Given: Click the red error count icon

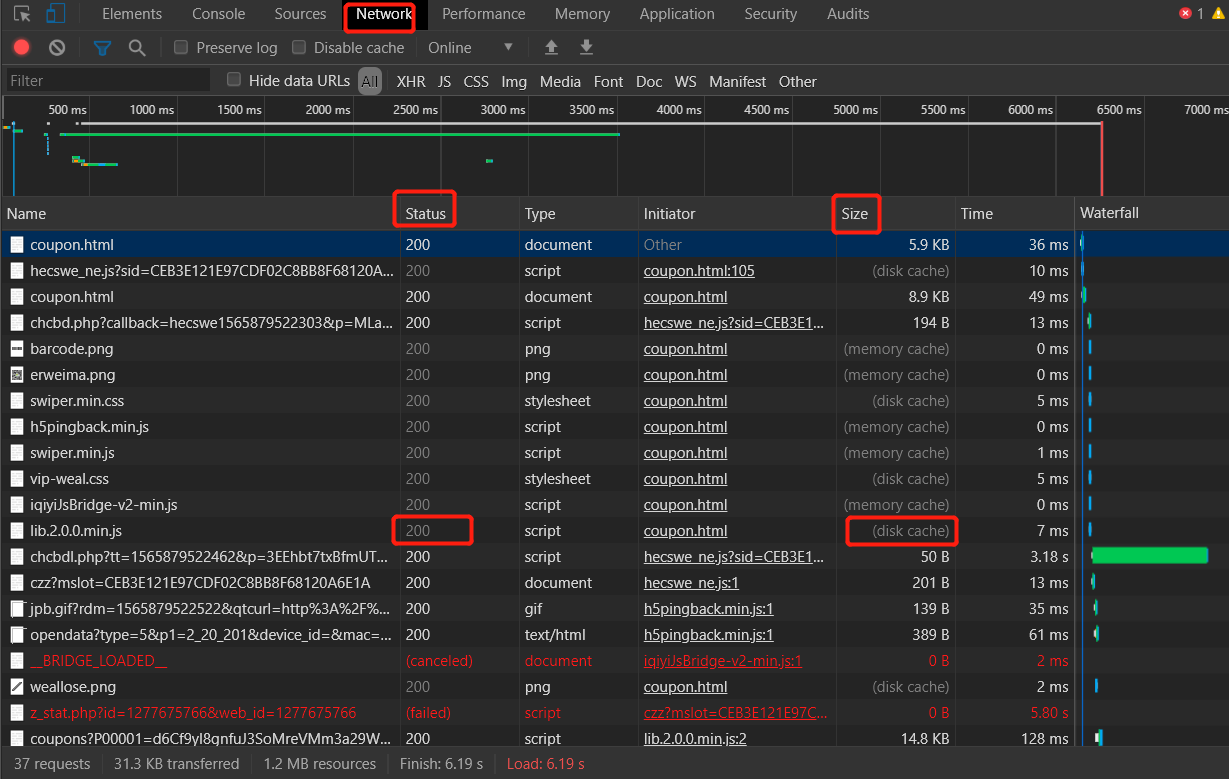Looking at the screenshot, I should (1186, 14).
